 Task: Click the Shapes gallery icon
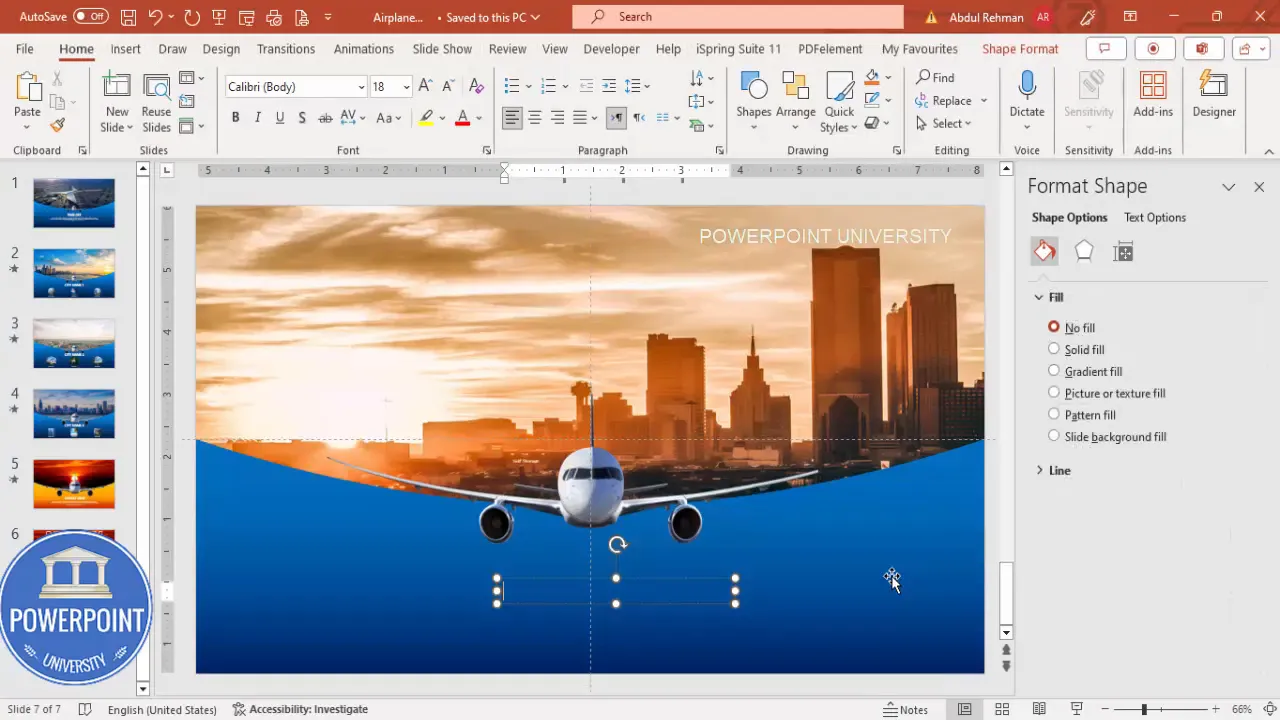click(x=753, y=95)
